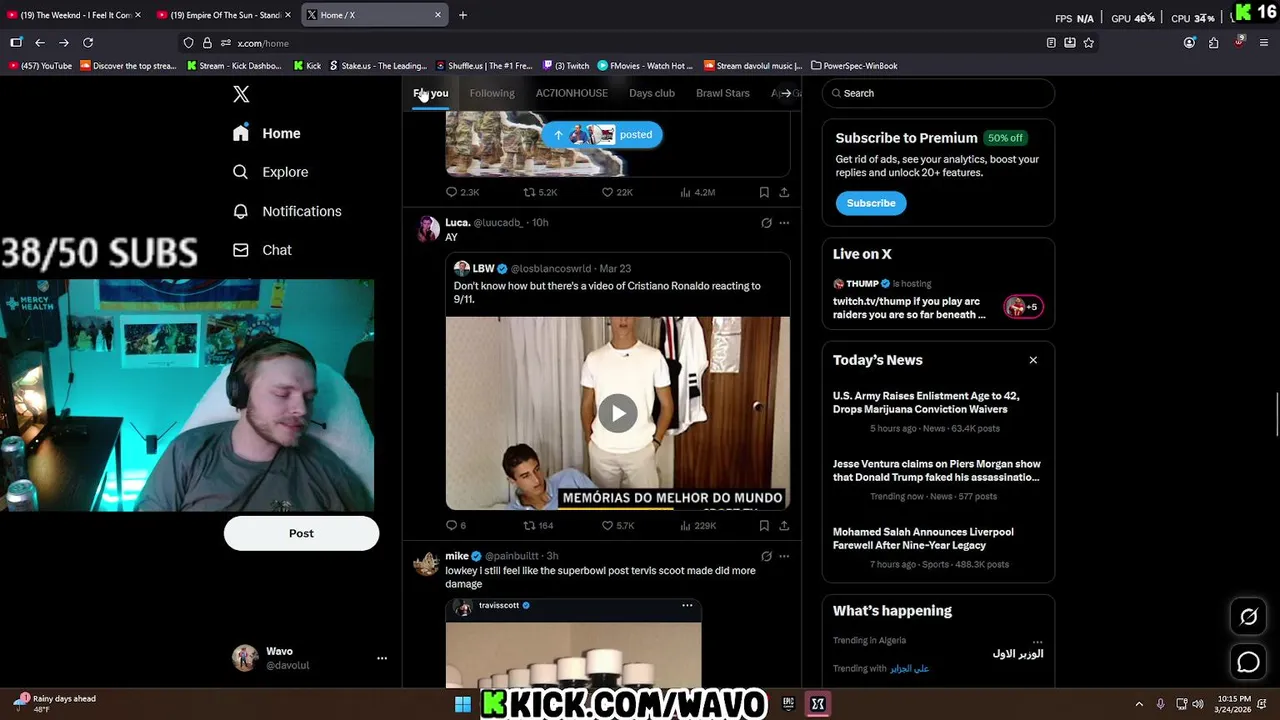Click the Grok icon on mike's post
1280x720 pixels.
click(x=766, y=556)
